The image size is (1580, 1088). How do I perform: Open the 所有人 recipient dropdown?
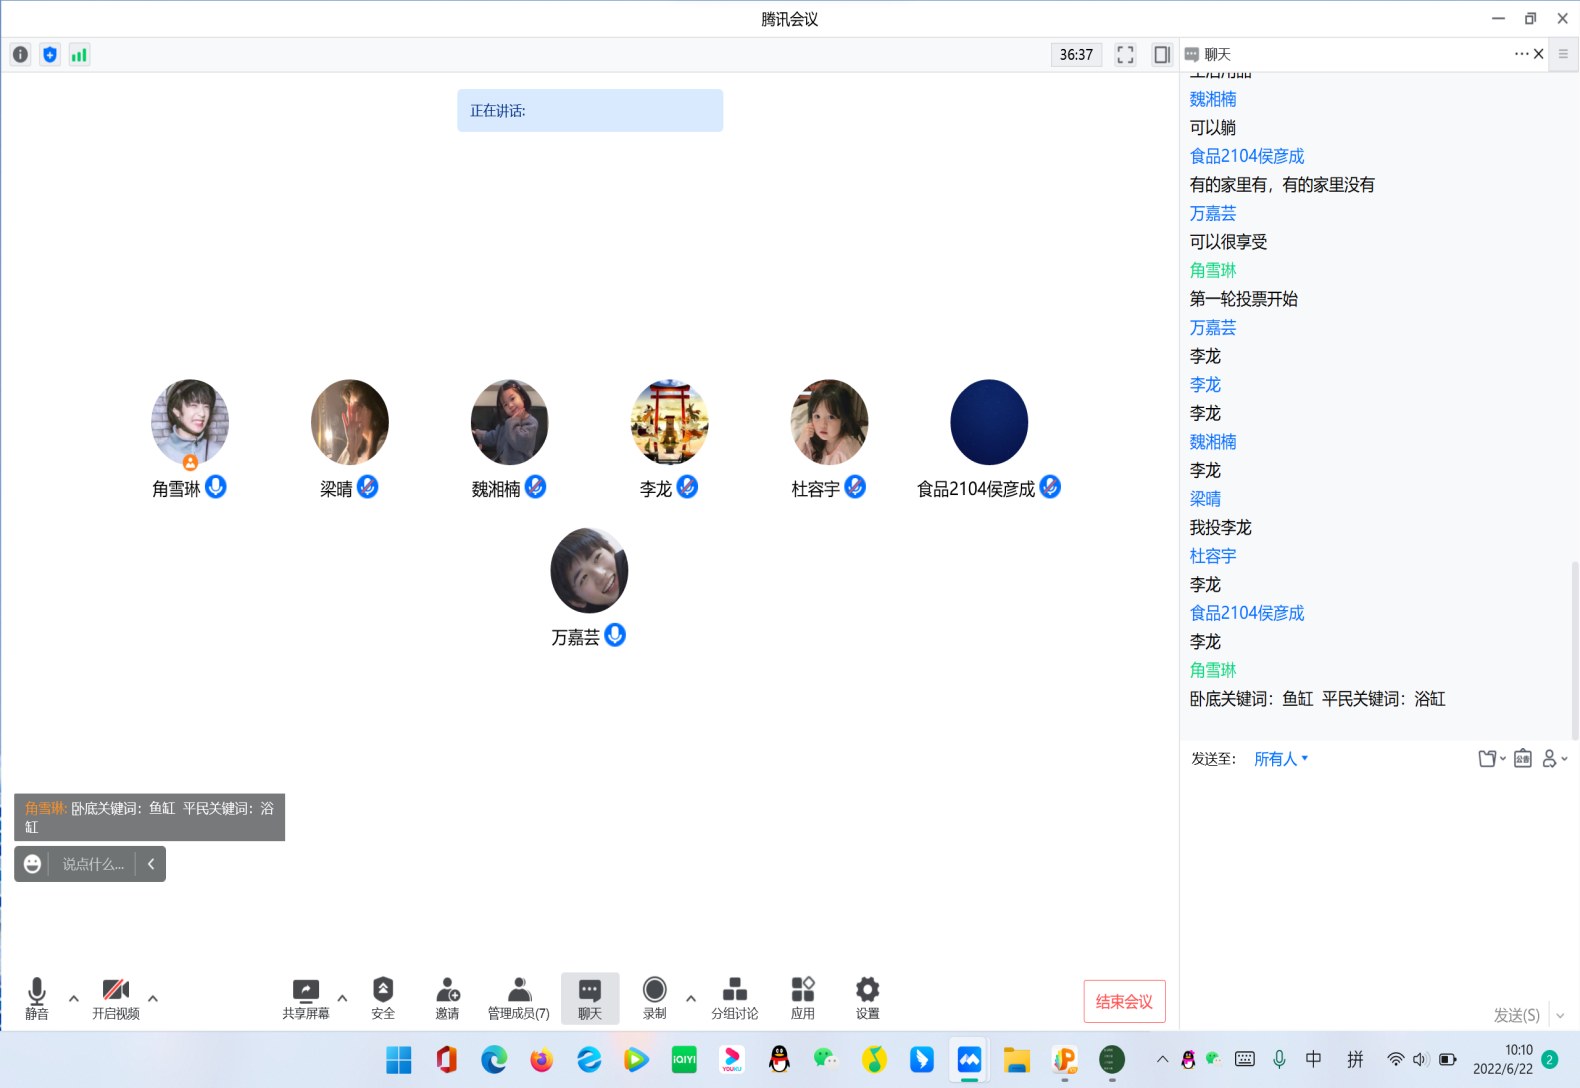click(x=1280, y=759)
